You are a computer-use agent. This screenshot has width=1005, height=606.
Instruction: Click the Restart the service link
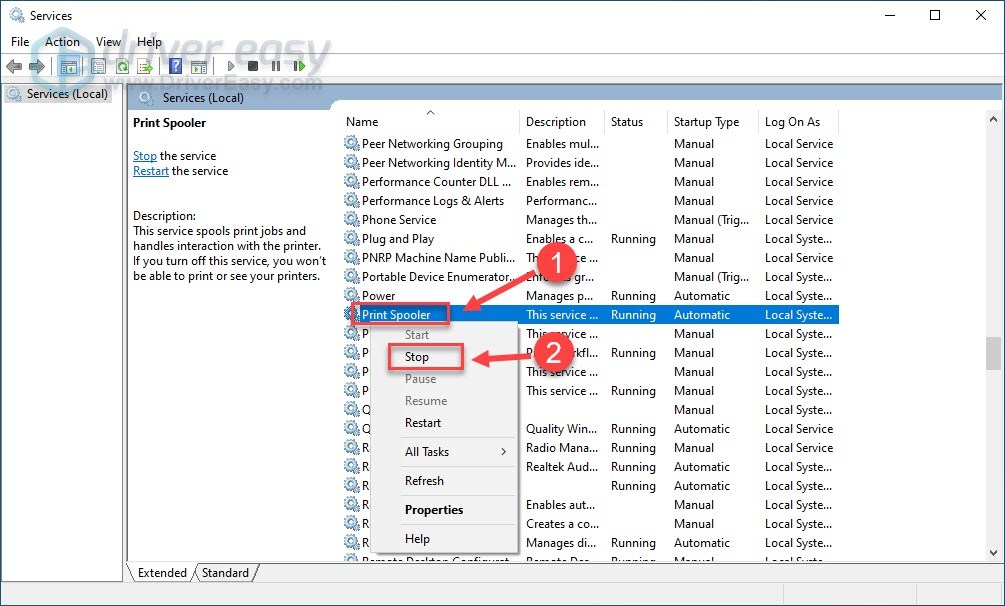[x=151, y=171]
